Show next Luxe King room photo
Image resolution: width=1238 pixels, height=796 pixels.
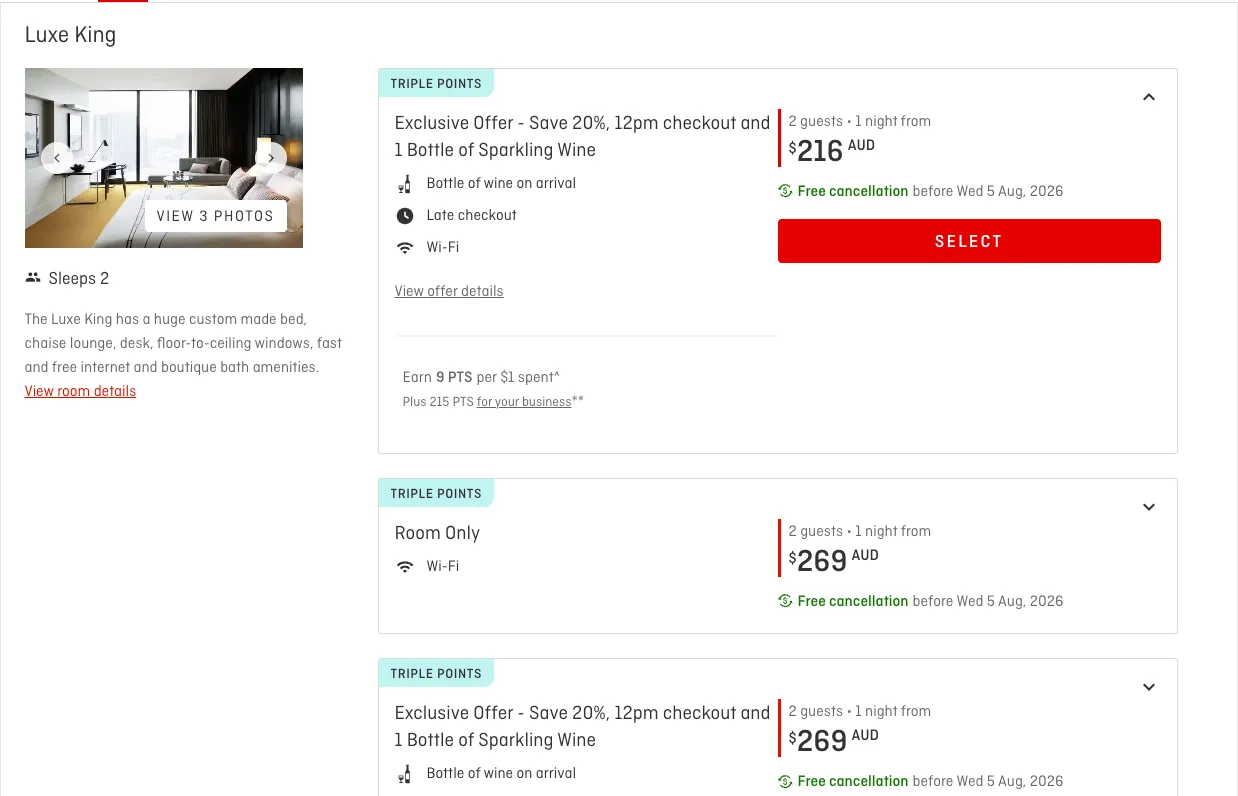271,157
